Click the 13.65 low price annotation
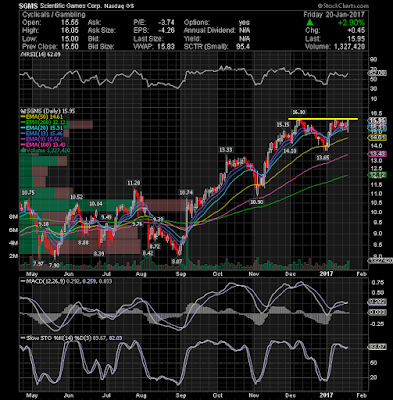 [323, 157]
